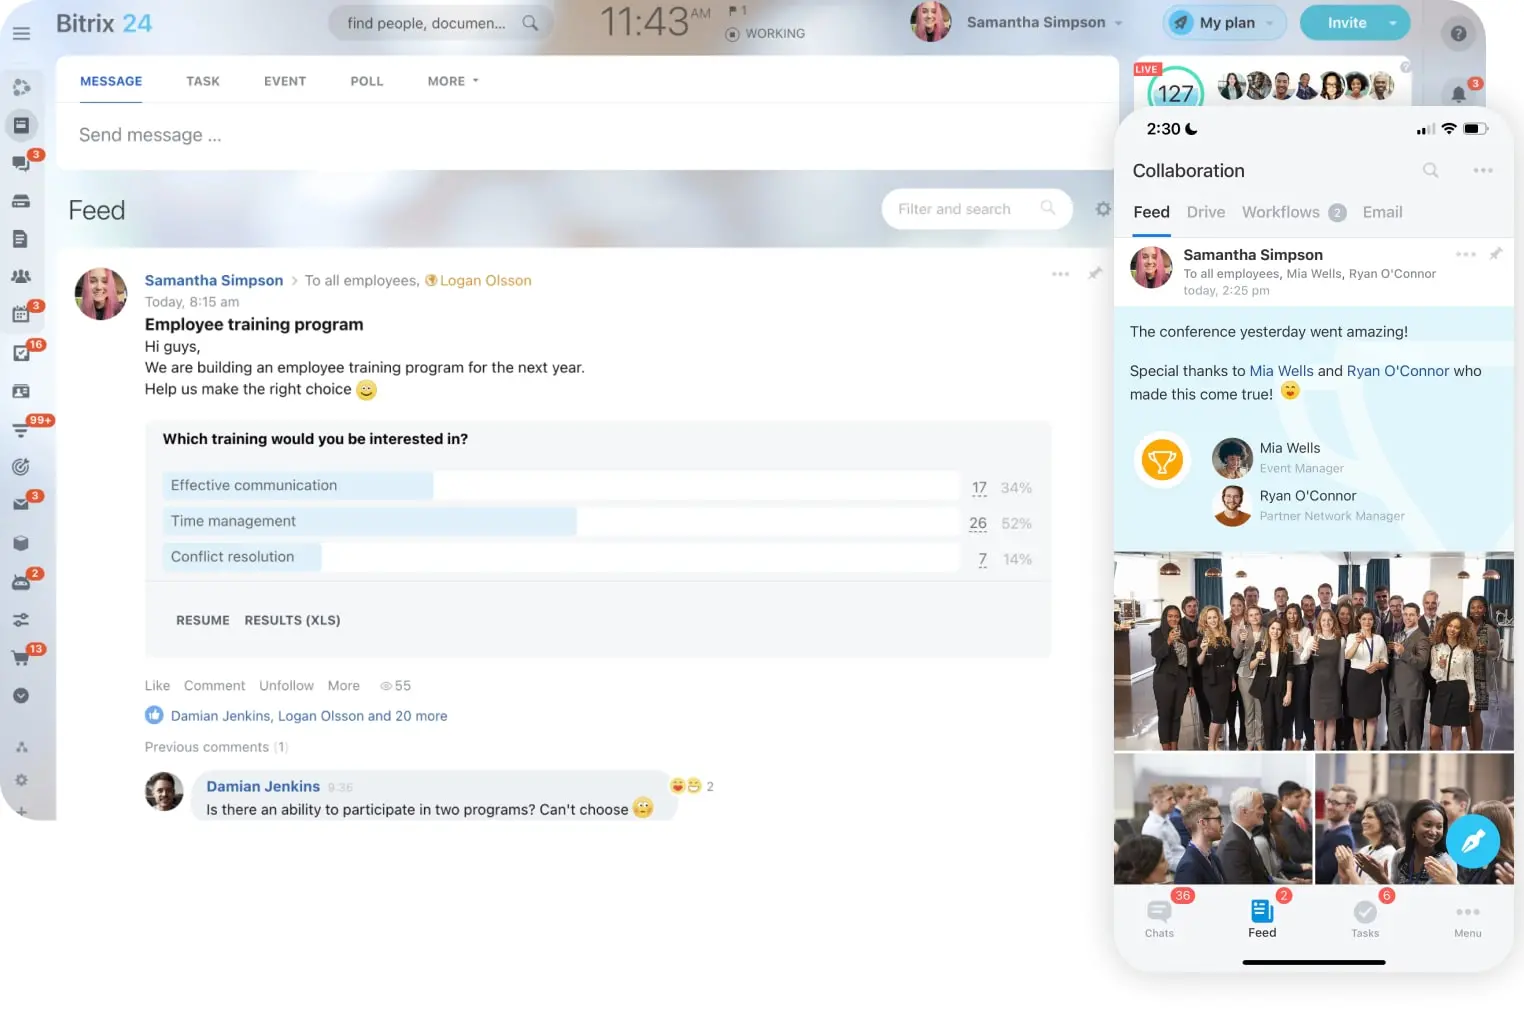Open Invite dropdown arrow
1524x1014 pixels.
(1392, 23)
